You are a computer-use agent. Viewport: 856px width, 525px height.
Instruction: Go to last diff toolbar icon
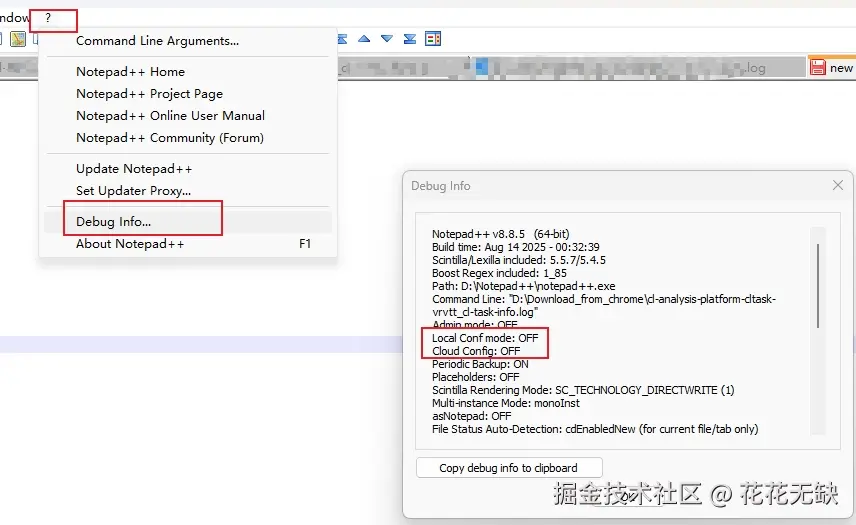point(409,39)
